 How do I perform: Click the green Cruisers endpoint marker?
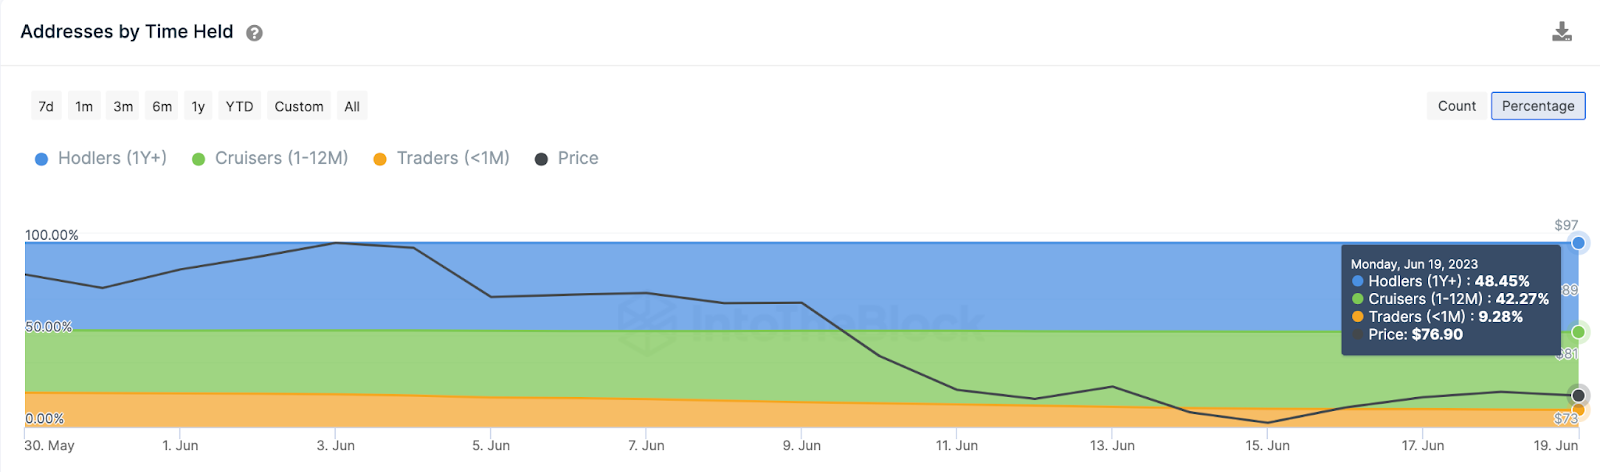click(x=1578, y=332)
